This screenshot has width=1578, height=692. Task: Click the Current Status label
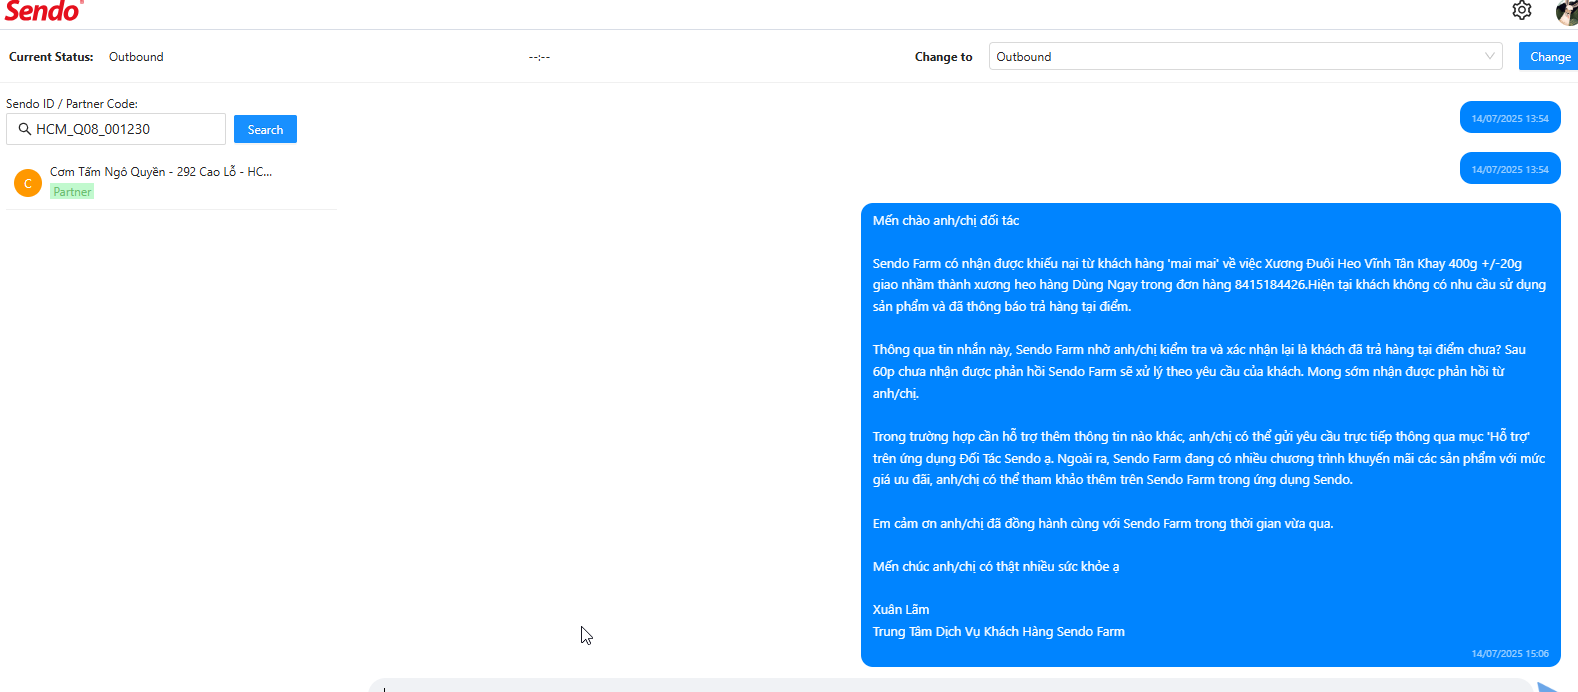[x=51, y=57]
